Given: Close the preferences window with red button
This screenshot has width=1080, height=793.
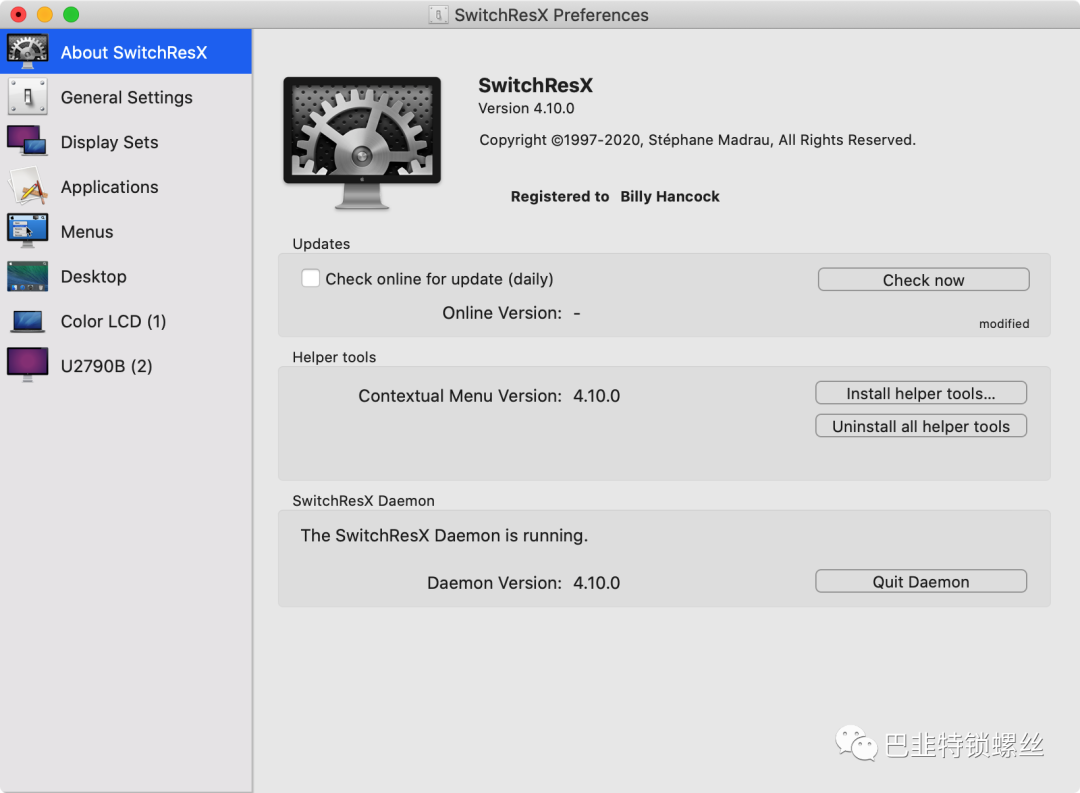Looking at the screenshot, I should pyautogui.click(x=19, y=14).
